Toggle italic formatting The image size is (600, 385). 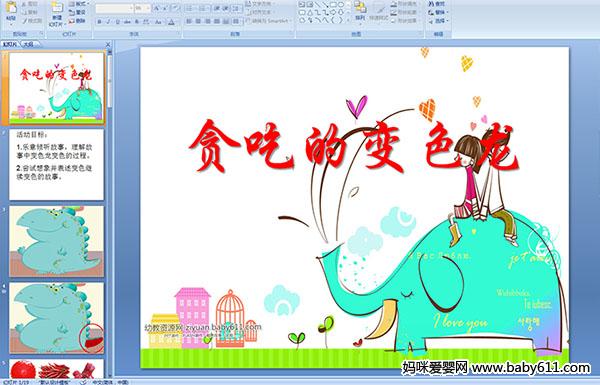(x=108, y=22)
